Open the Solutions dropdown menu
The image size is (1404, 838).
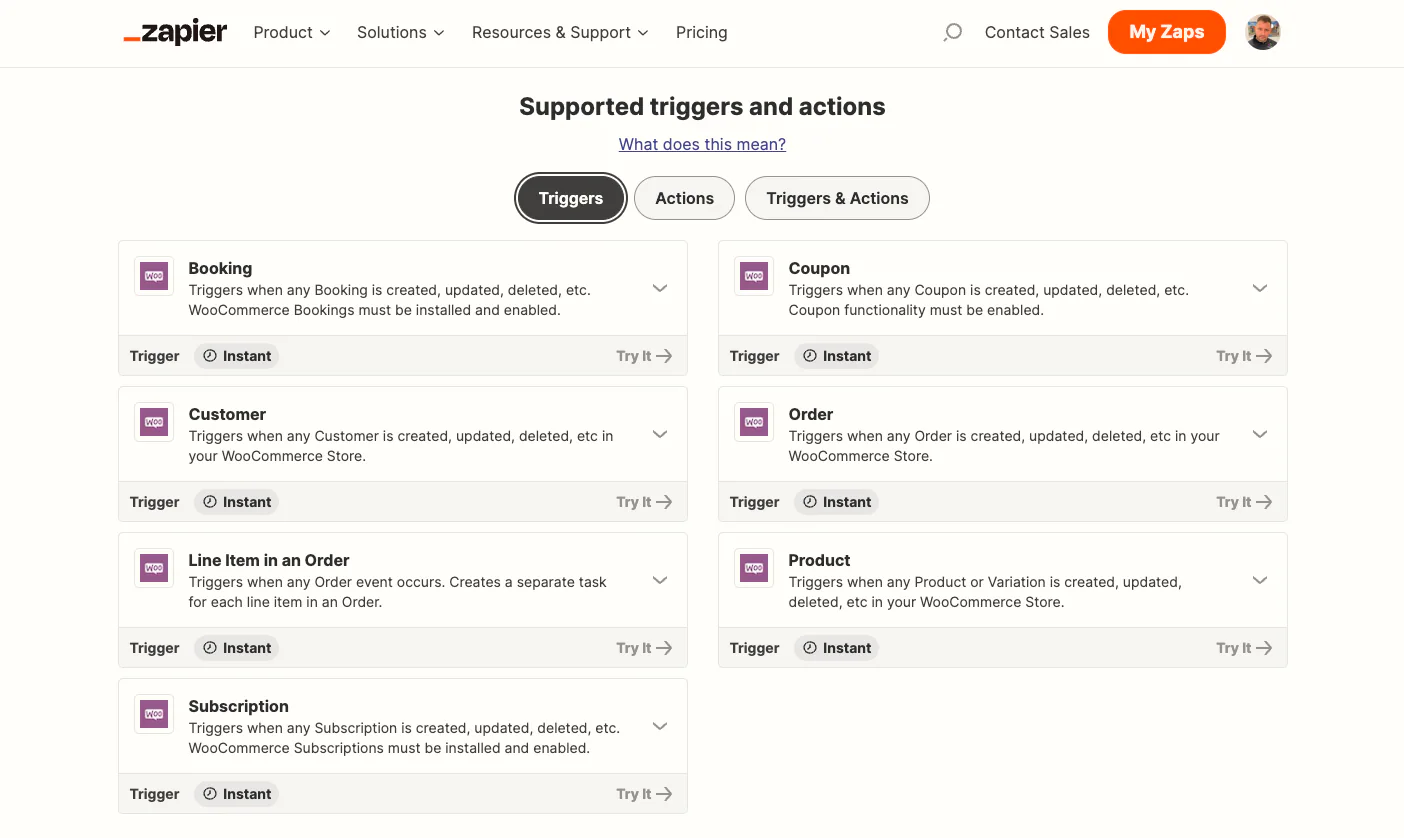point(401,32)
